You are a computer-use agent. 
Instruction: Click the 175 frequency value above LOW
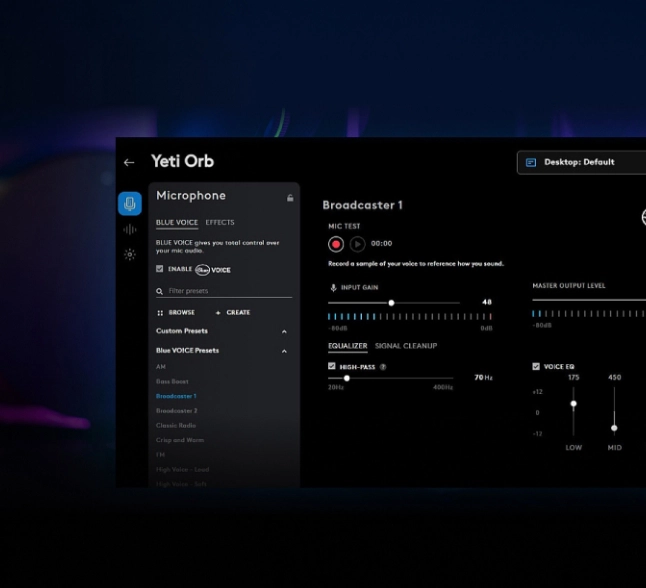point(573,377)
